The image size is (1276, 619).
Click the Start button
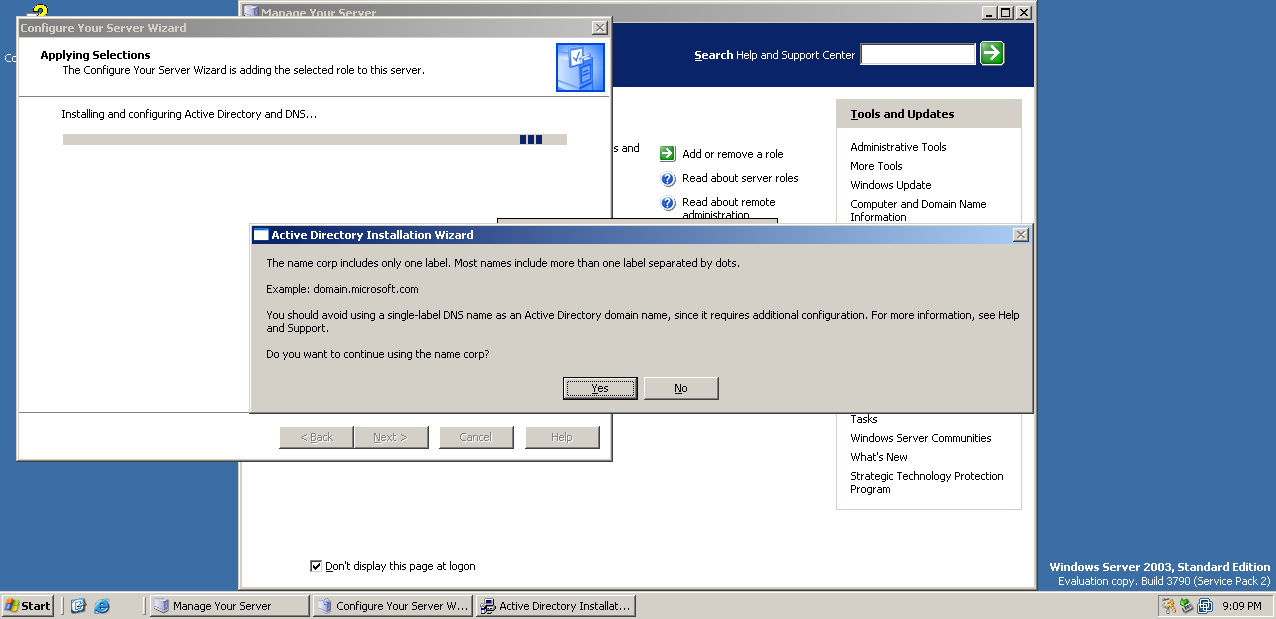[x=27, y=606]
